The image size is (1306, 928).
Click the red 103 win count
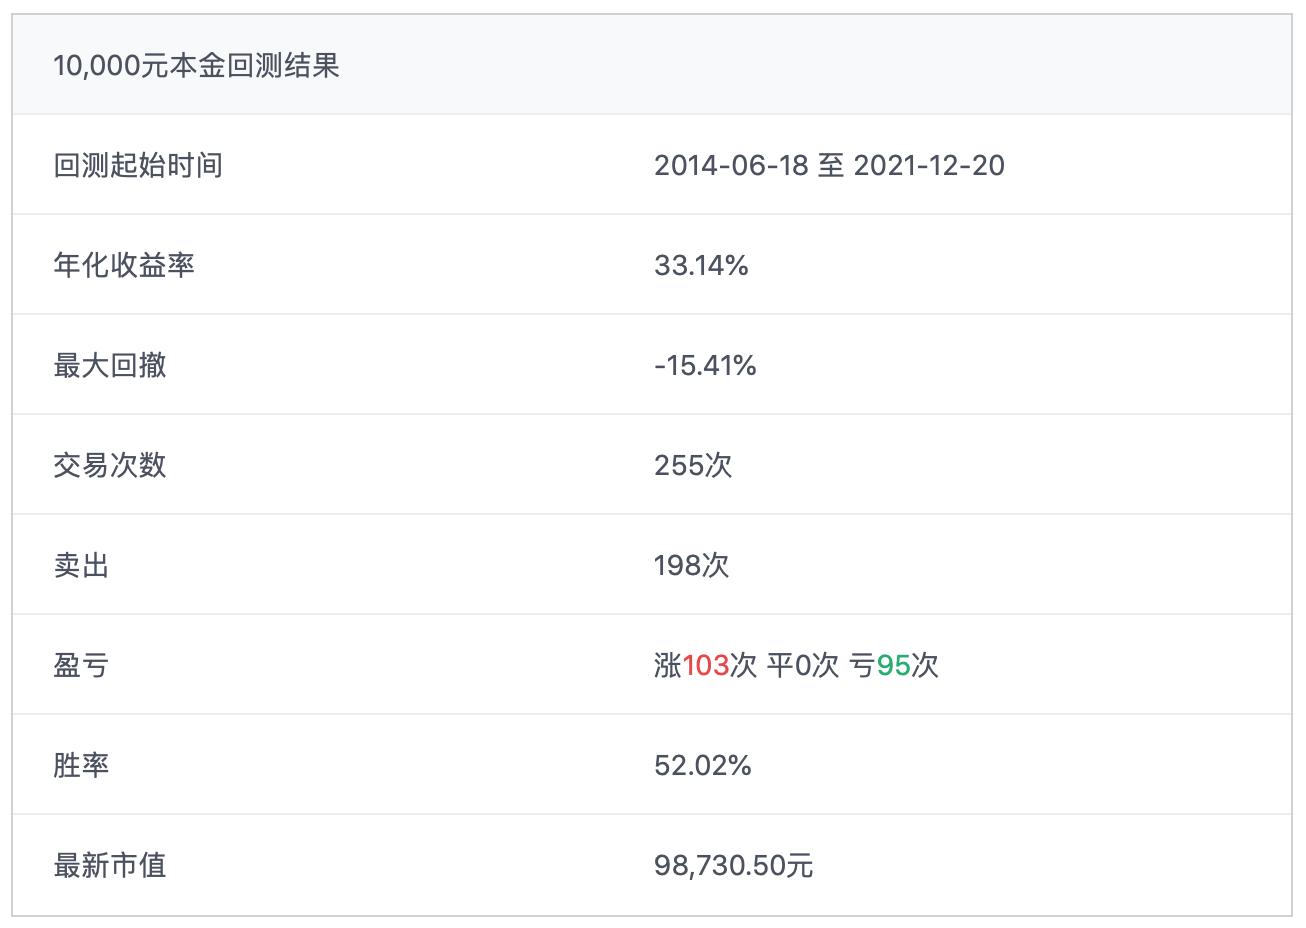(x=711, y=665)
